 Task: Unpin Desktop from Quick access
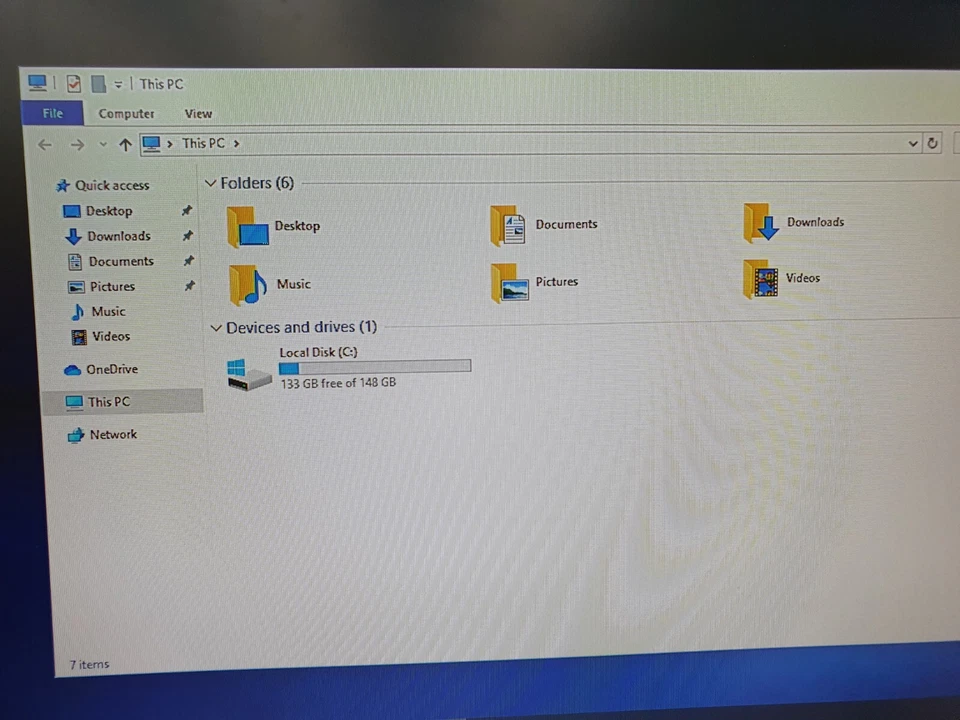pos(186,211)
